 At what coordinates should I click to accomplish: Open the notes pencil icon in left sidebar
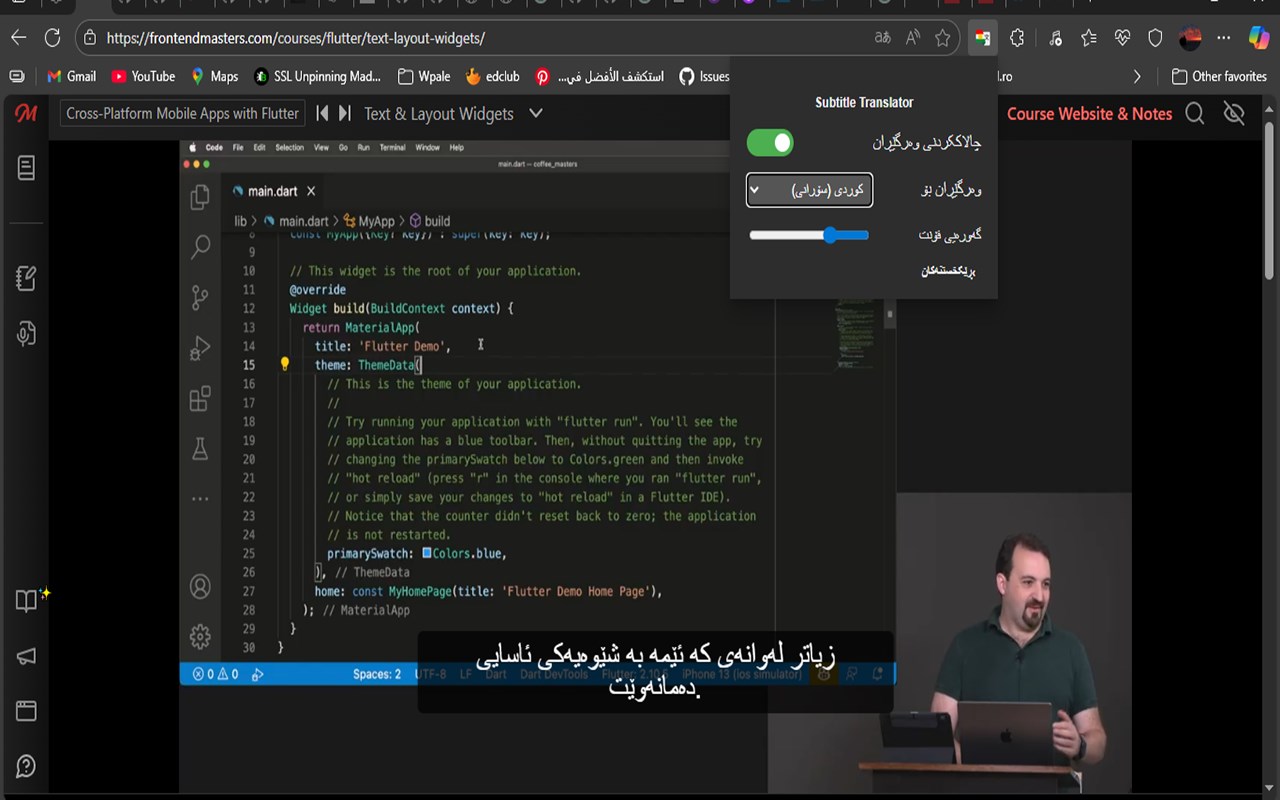pyautogui.click(x=26, y=278)
